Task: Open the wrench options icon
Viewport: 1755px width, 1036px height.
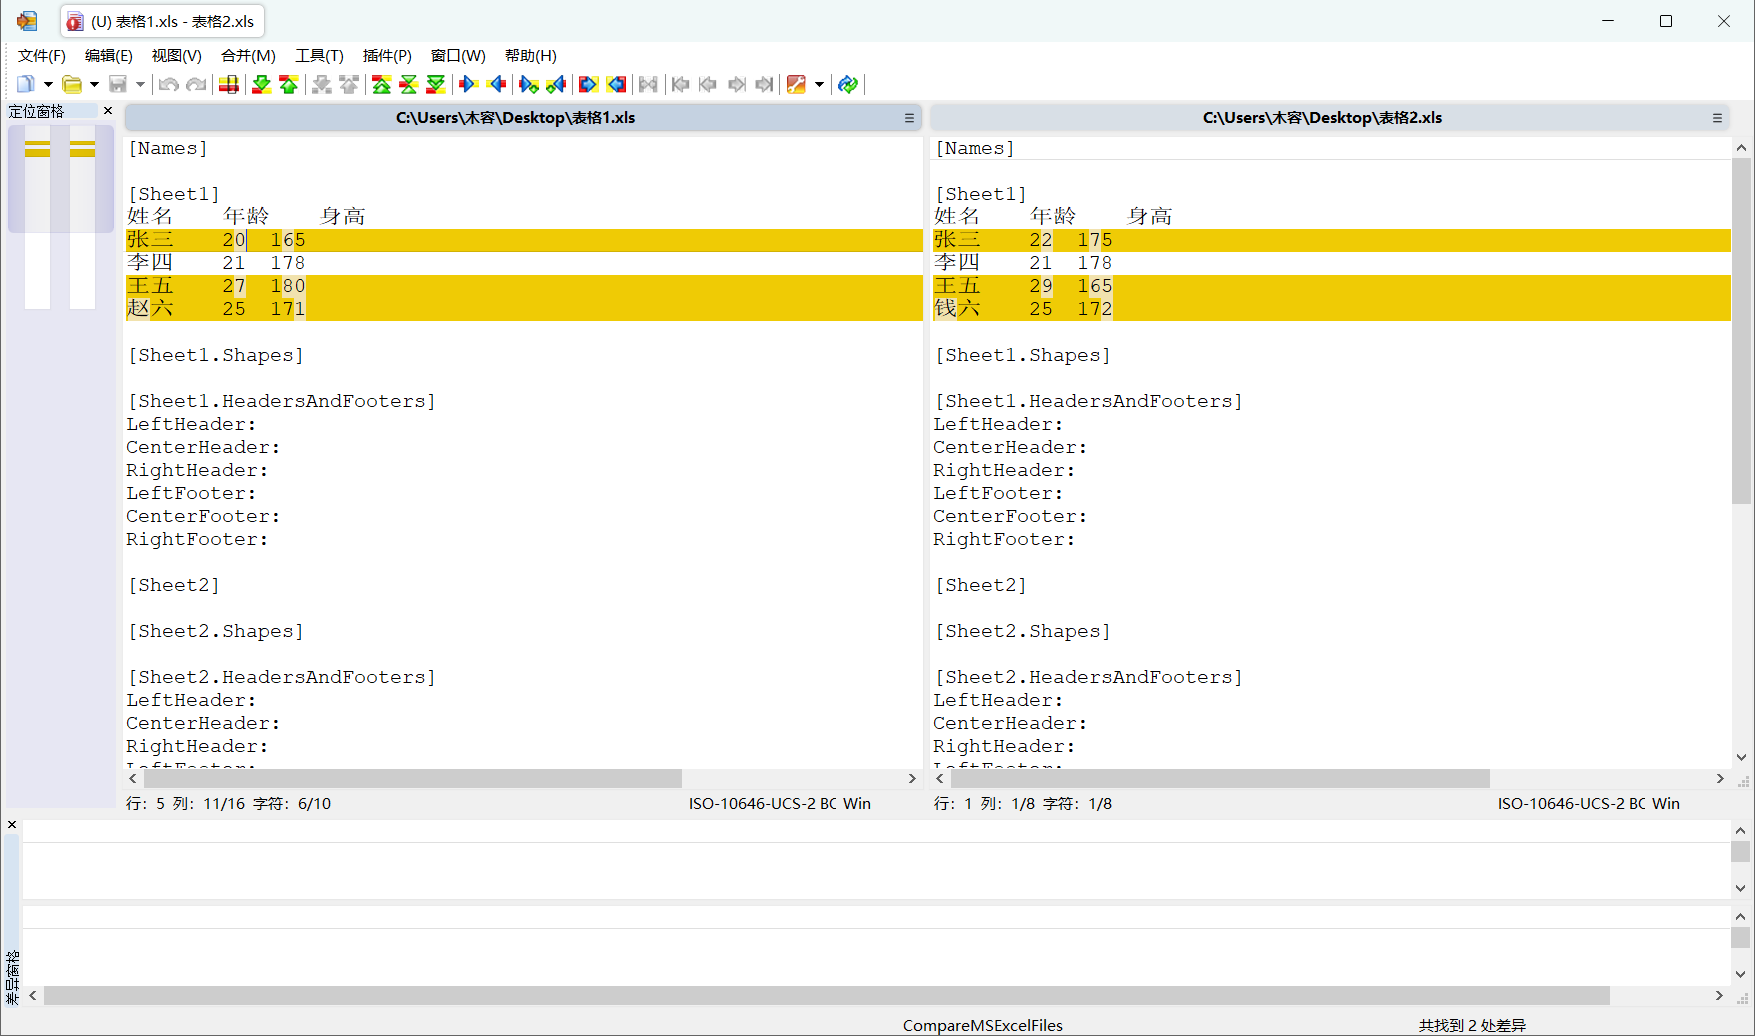Action: pyautogui.click(x=797, y=84)
